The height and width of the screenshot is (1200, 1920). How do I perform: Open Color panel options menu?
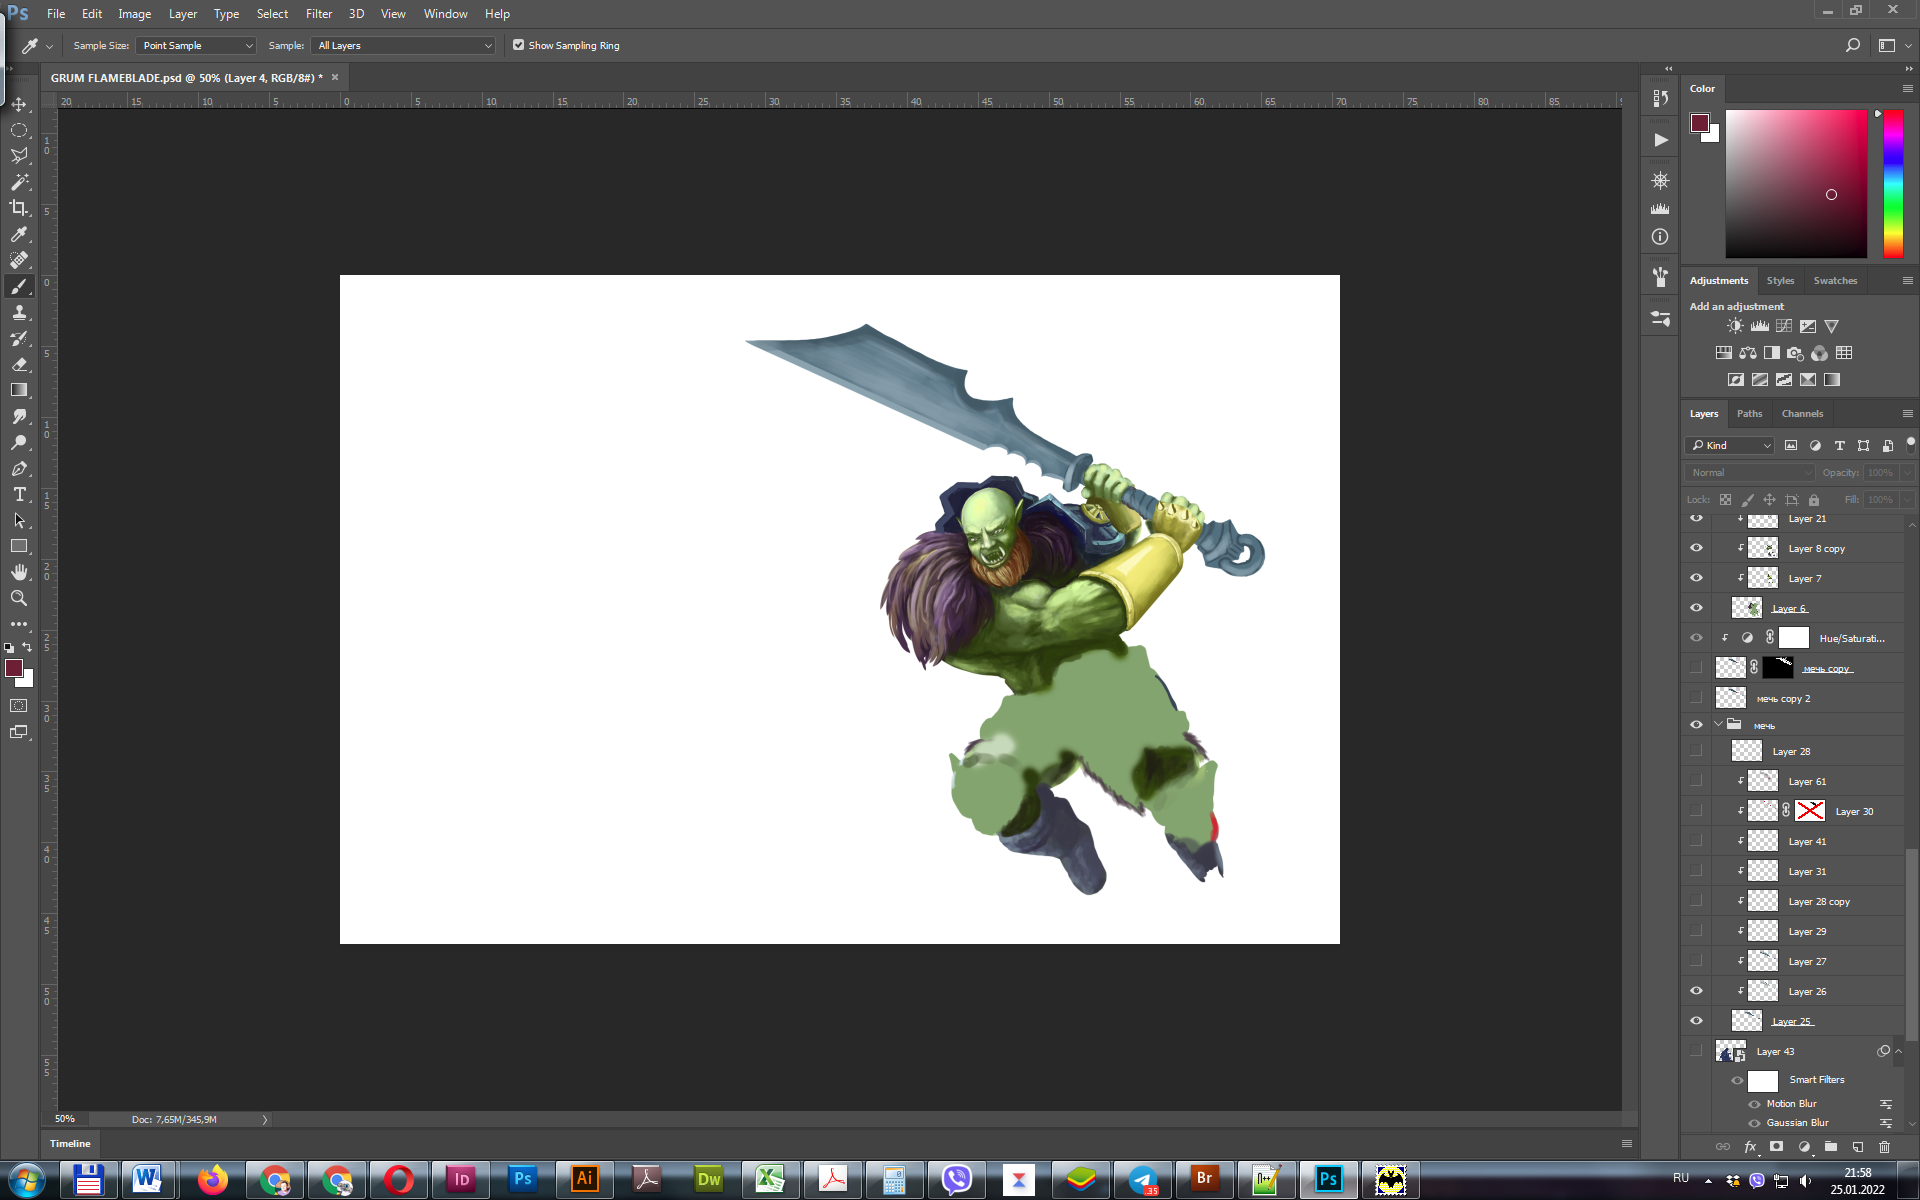click(1907, 88)
